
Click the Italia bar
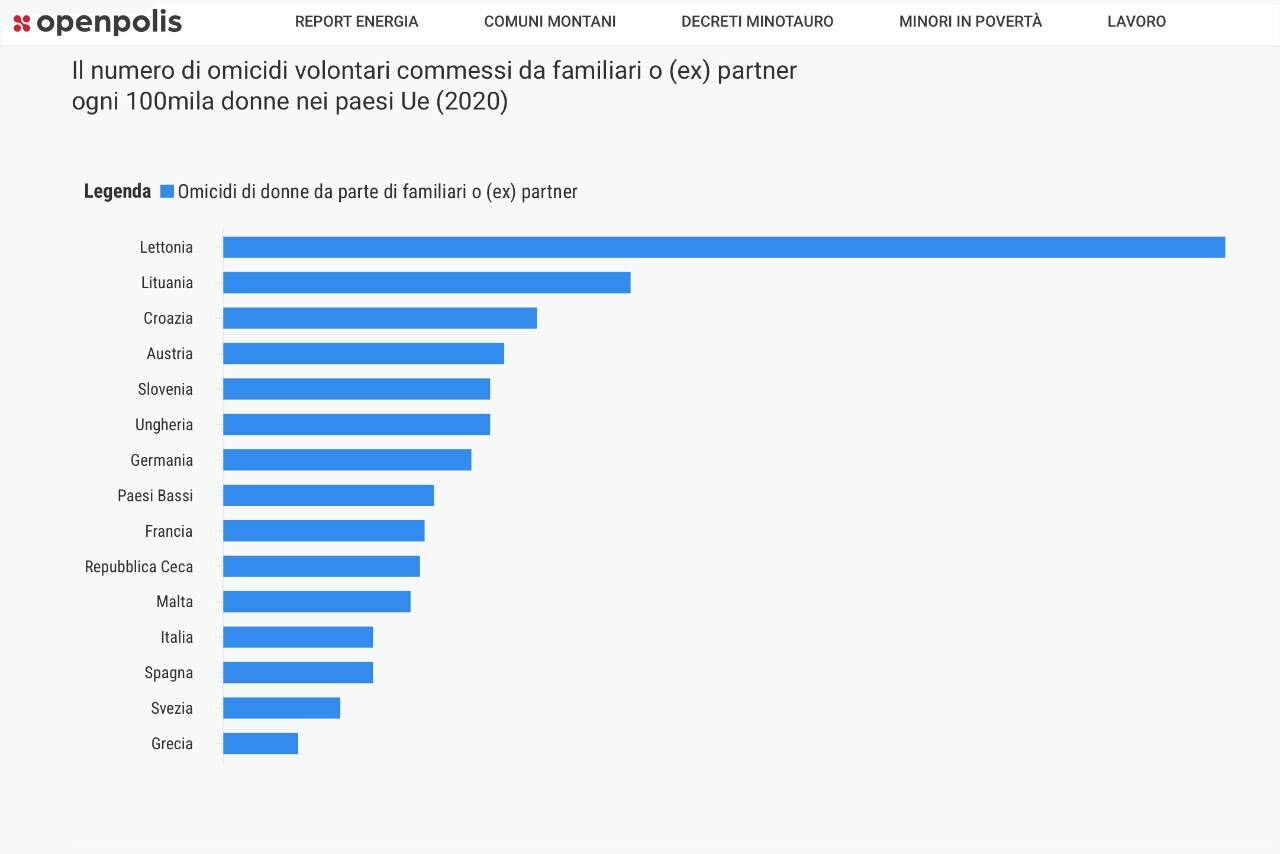(x=298, y=637)
